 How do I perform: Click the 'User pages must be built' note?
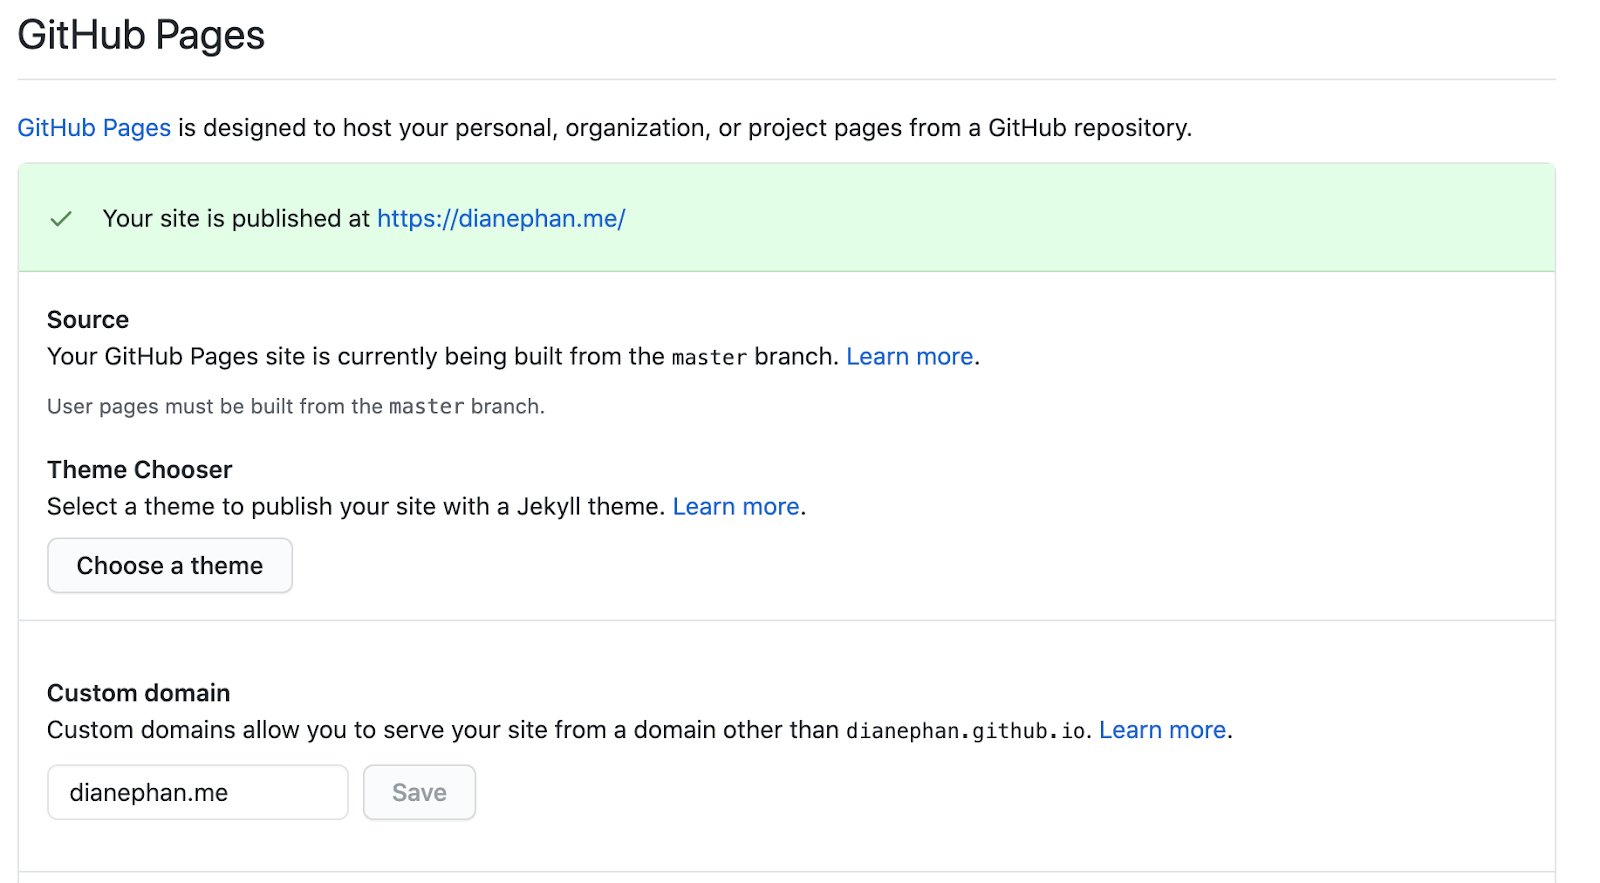point(296,407)
